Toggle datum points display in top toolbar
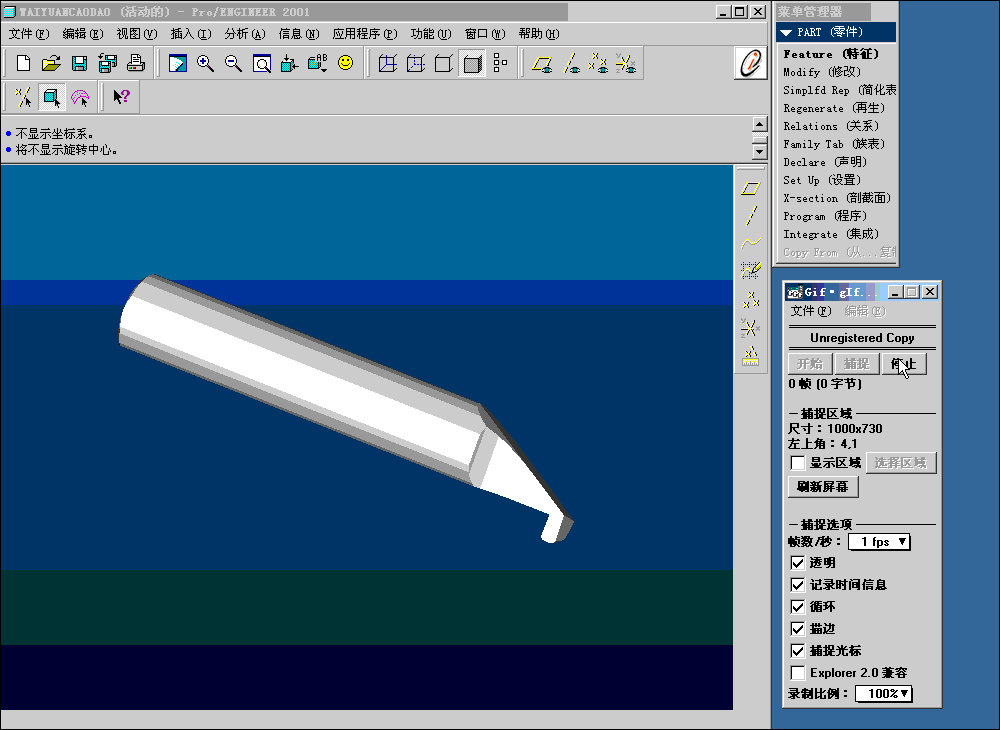The height and width of the screenshot is (730, 1000). (598, 63)
